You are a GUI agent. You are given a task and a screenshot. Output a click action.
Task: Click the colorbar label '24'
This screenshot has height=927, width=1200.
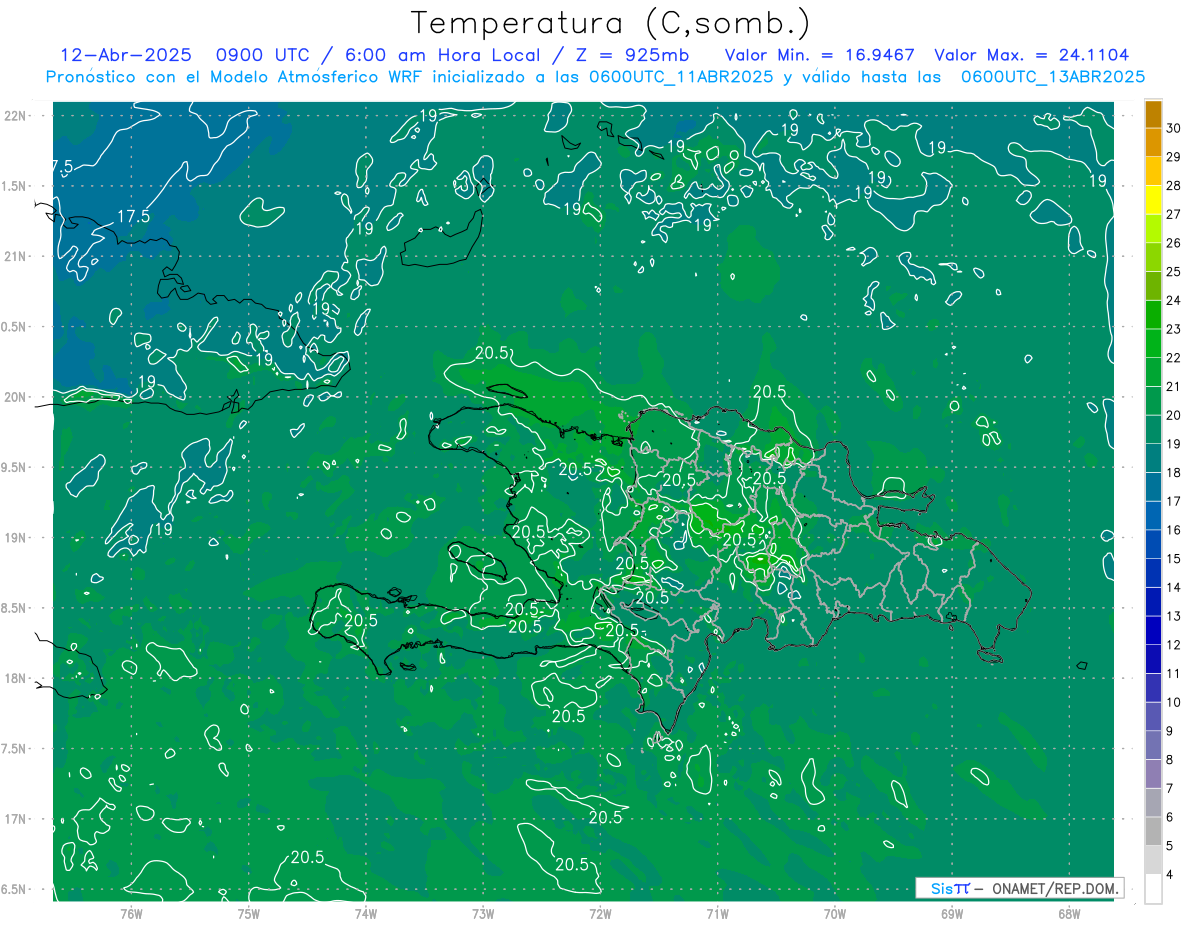click(x=1174, y=300)
